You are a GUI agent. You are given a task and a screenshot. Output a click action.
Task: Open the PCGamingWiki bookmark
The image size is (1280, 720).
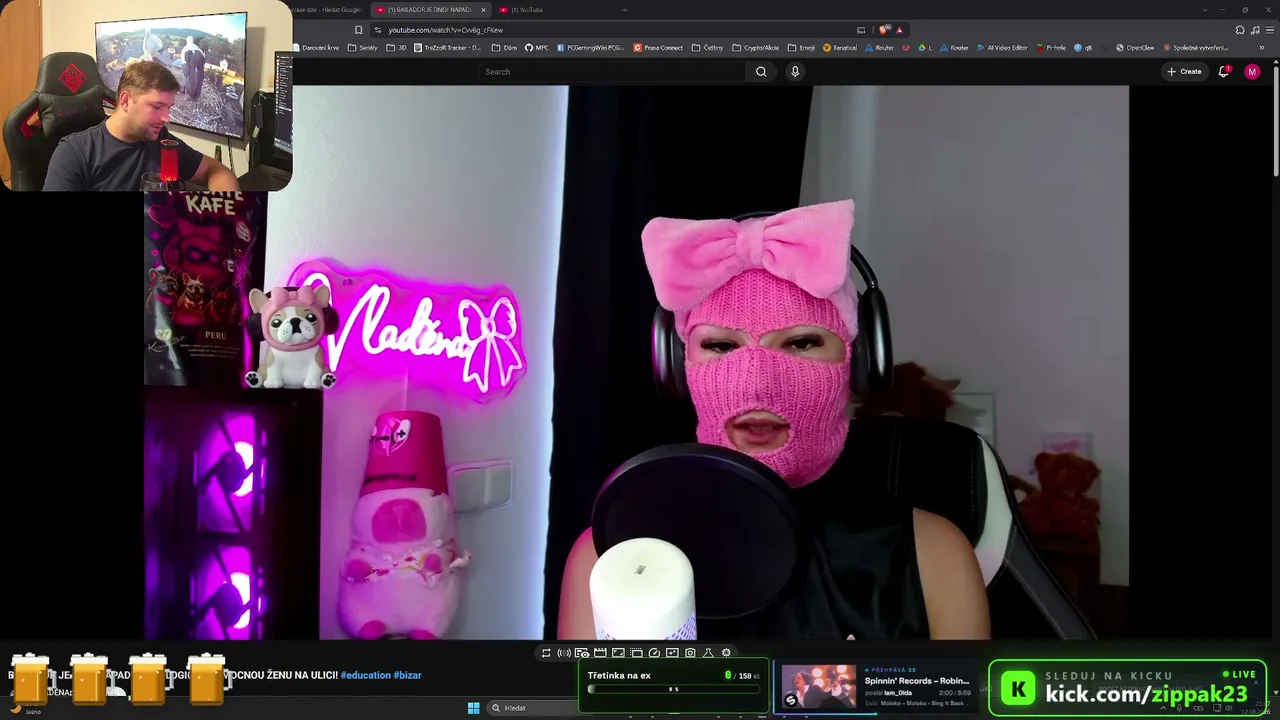coord(591,48)
